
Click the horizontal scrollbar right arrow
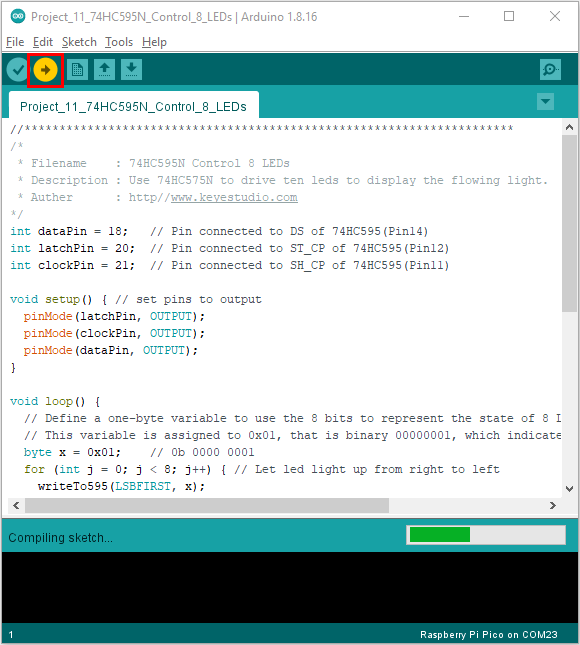(553, 505)
